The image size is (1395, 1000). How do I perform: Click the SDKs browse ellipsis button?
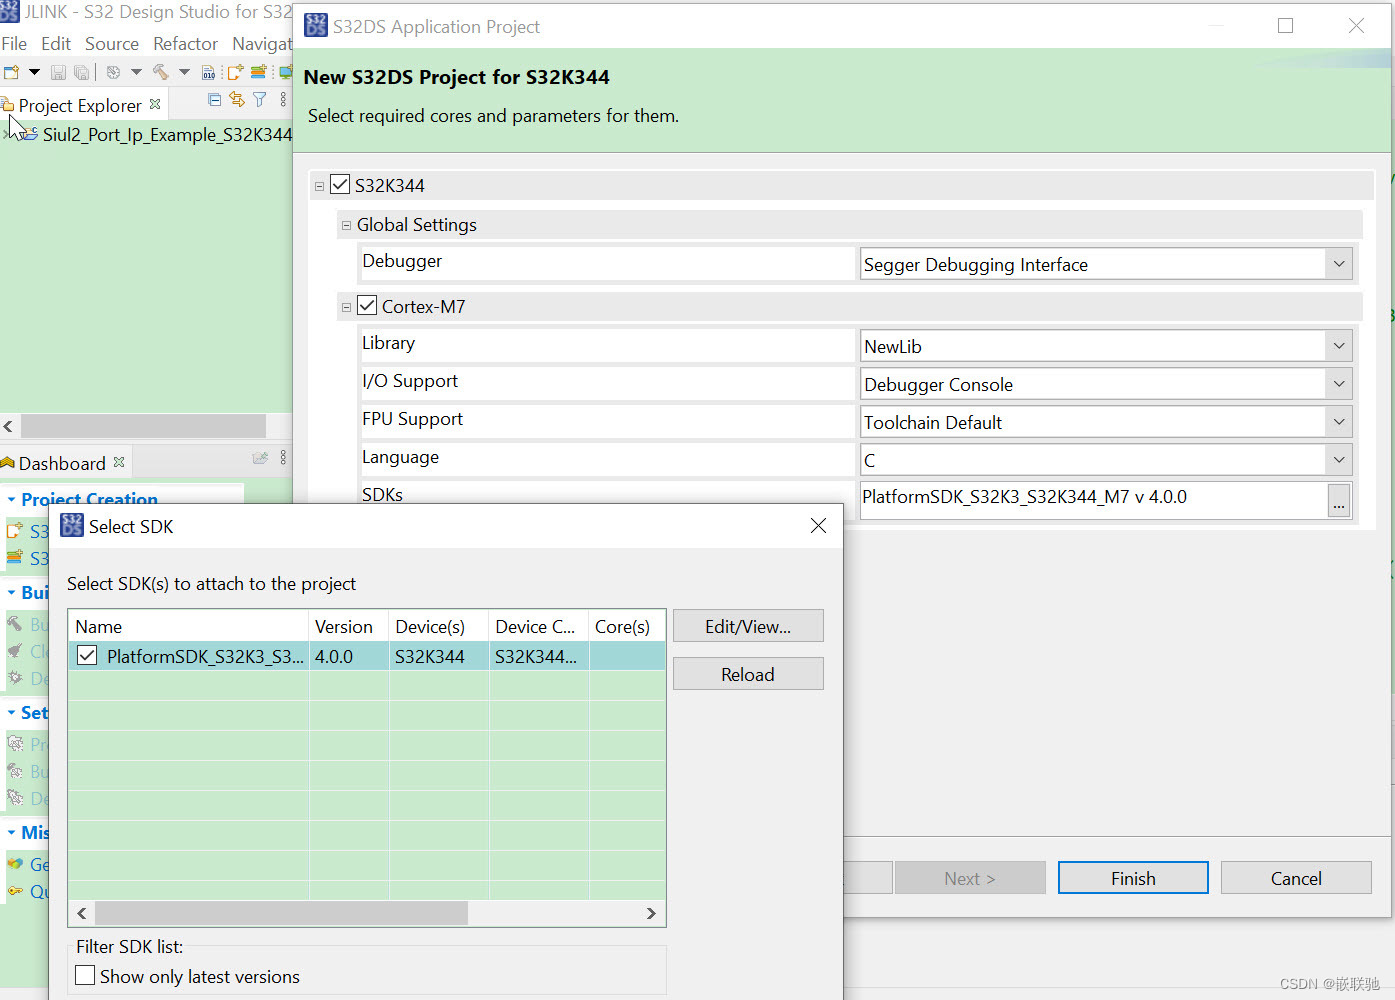coord(1339,502)
